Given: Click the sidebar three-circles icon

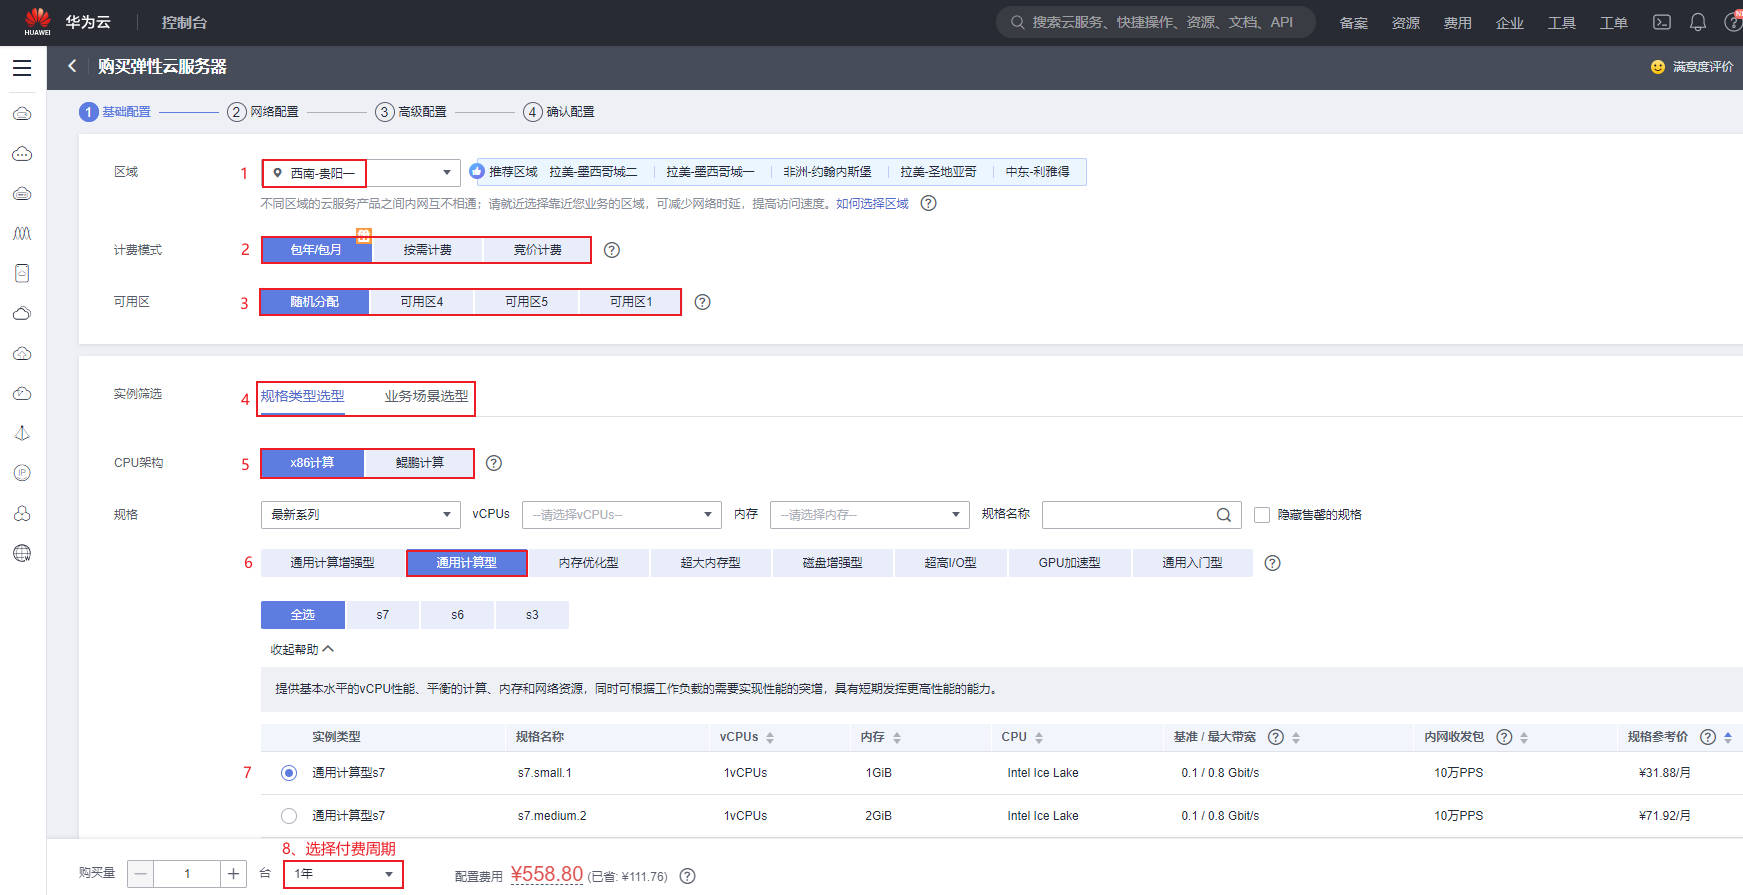Looking at the screenshot, I should click(22, 513).
